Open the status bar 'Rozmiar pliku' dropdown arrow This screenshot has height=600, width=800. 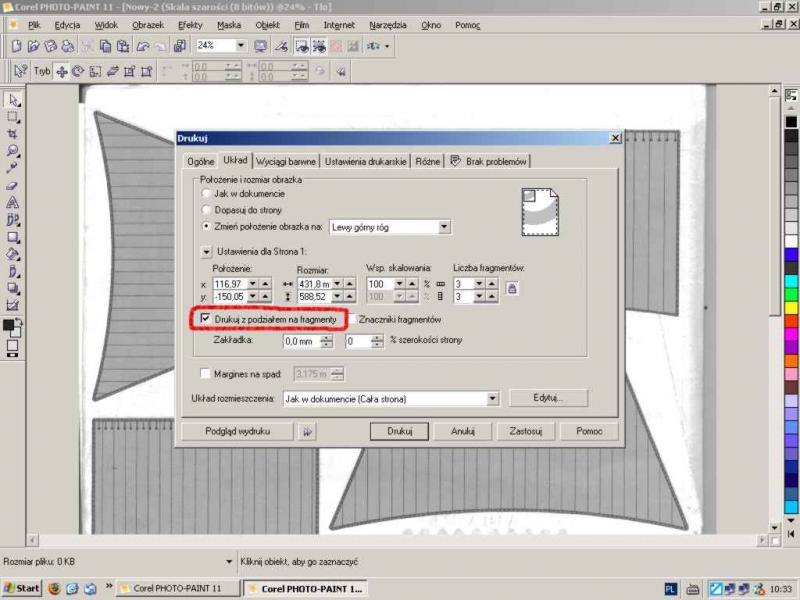tap(229, 562)
